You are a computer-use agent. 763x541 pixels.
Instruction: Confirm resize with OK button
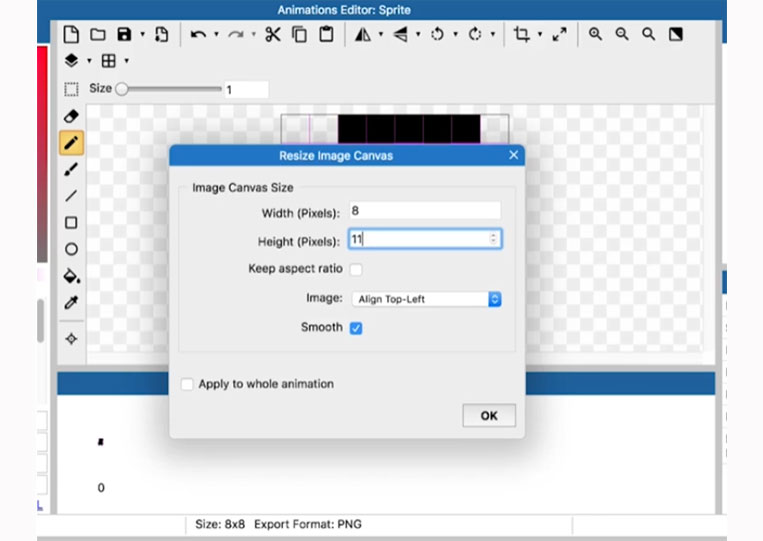pos(489,415)
